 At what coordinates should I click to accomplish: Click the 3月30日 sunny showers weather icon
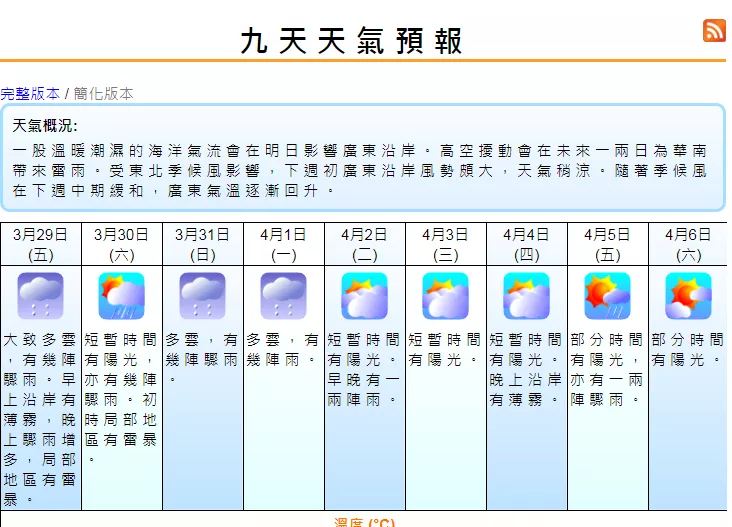click(121, 296)
